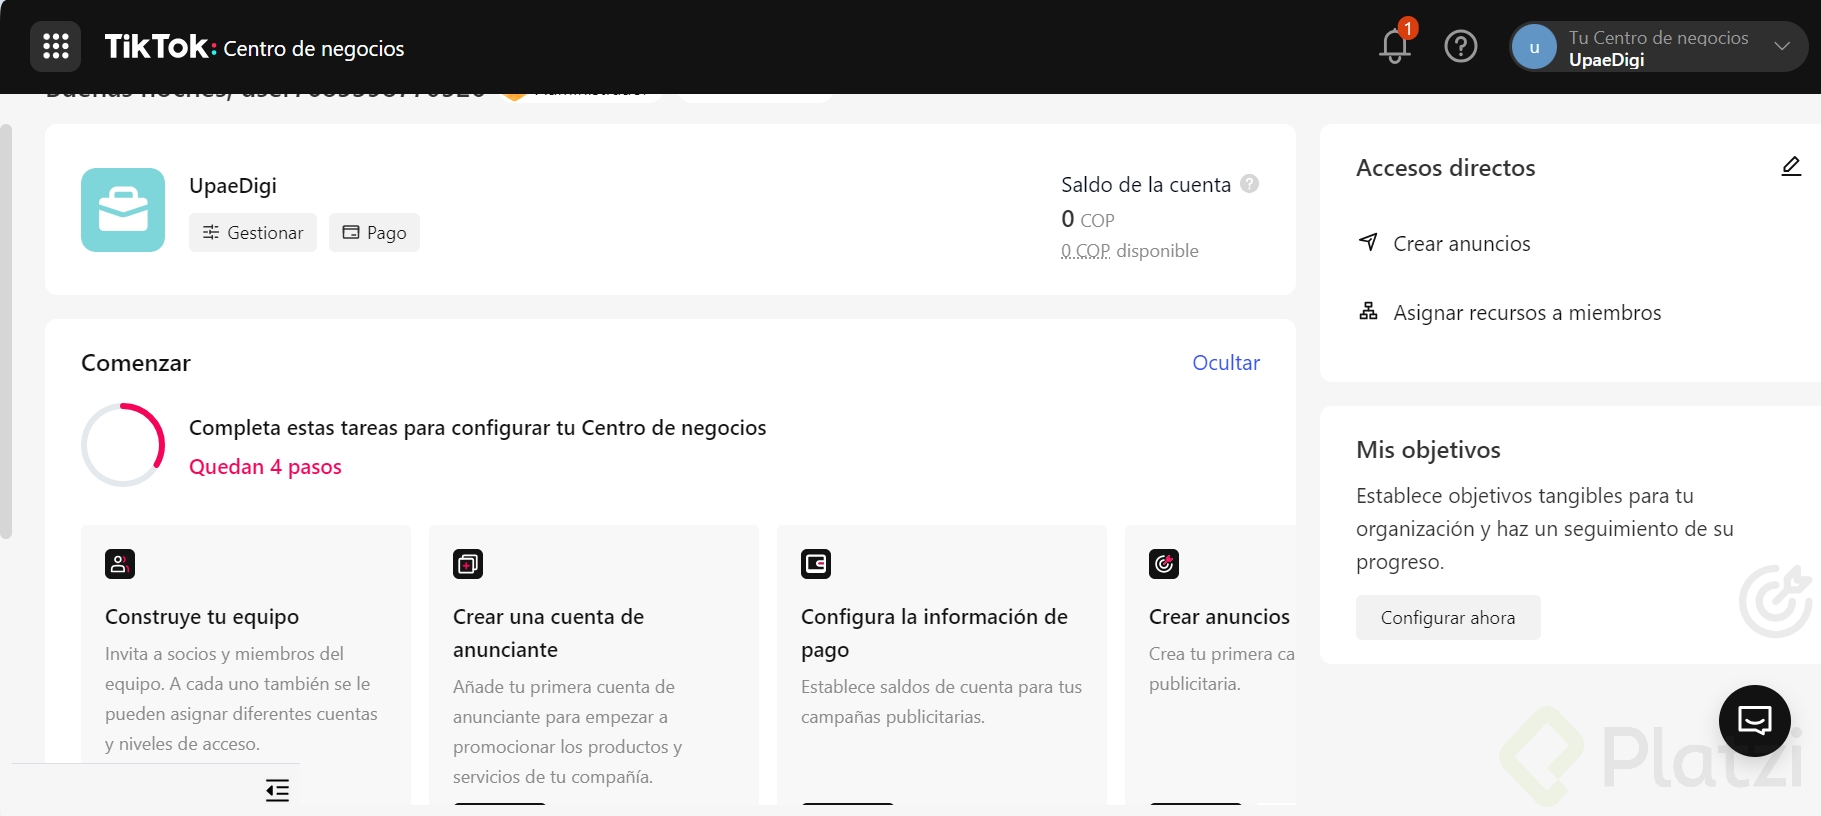
Task: Click the UpaeDigi briefcase icon
Action: point(123,210)
